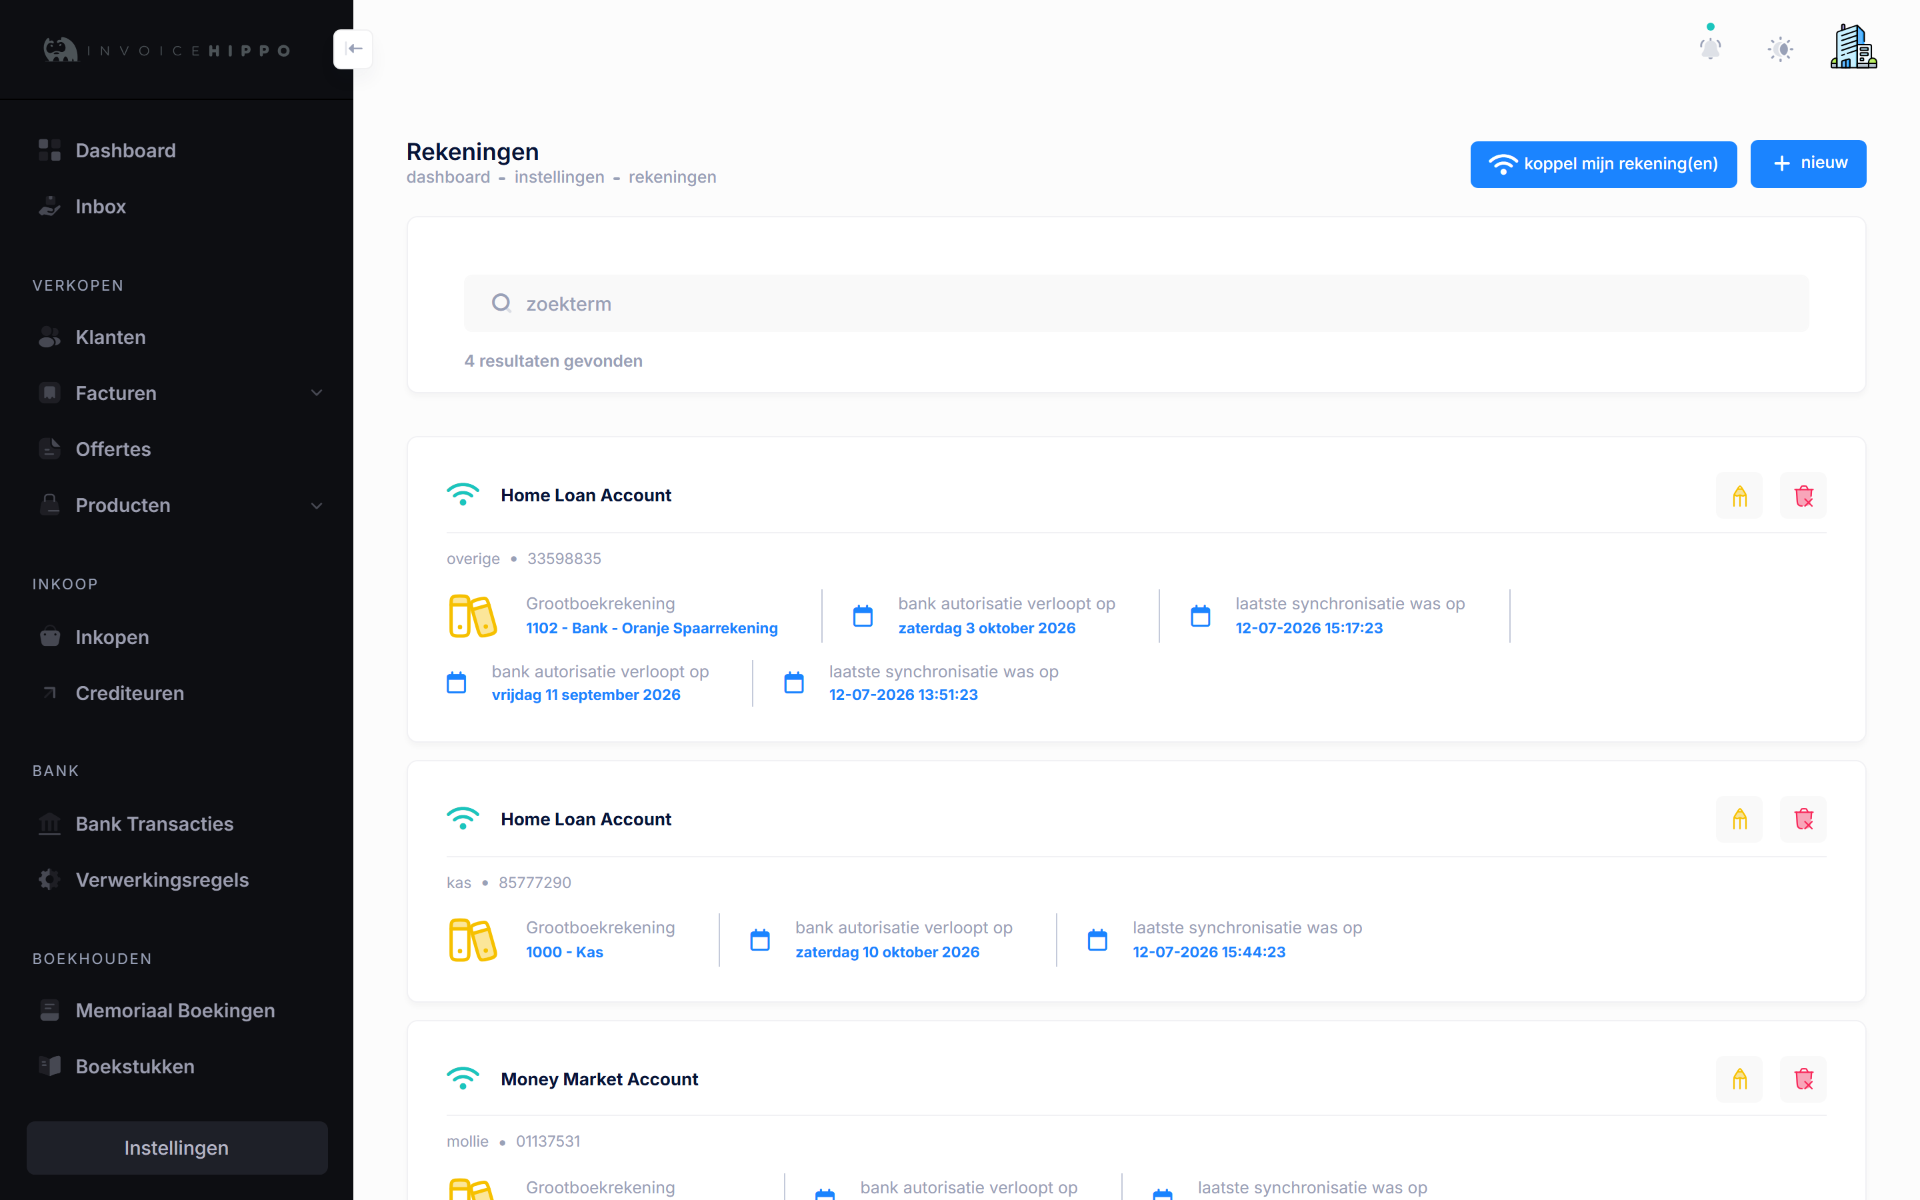Open the notifications bell icon
The width and height of the screenshot is (1920, 1200).
pyautogui.click(x=1710, y=48)
